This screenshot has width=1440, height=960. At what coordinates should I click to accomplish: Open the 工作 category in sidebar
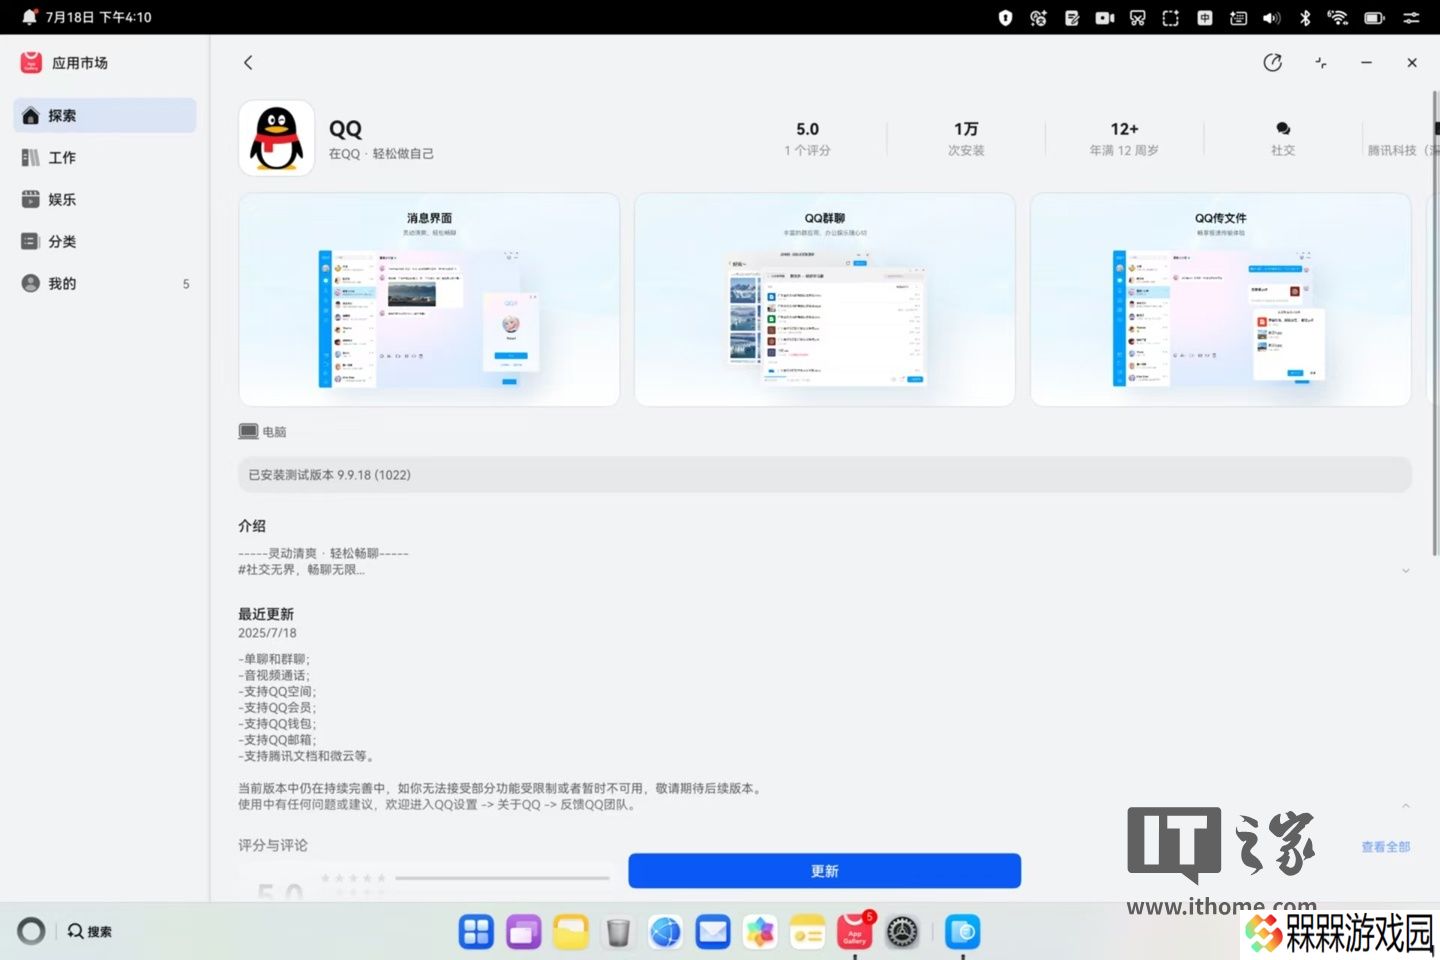(x=105, y=157)
